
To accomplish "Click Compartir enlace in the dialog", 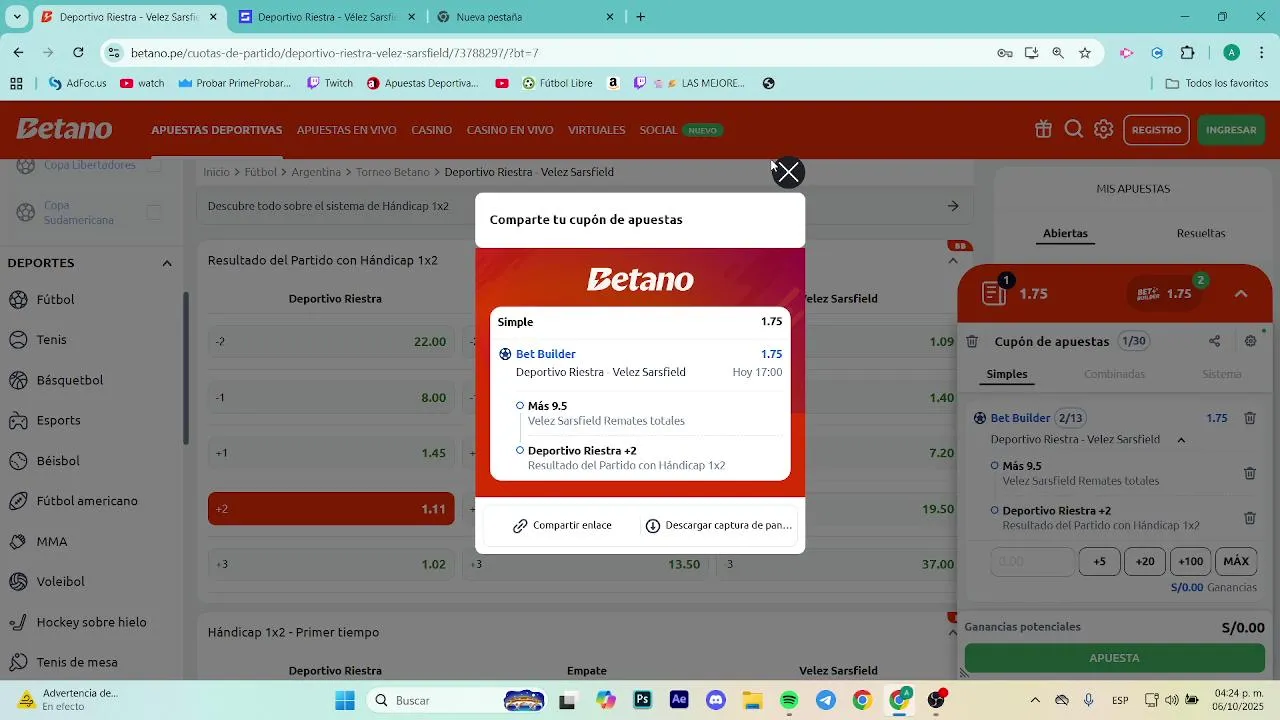I will click(x=562, y=525).
